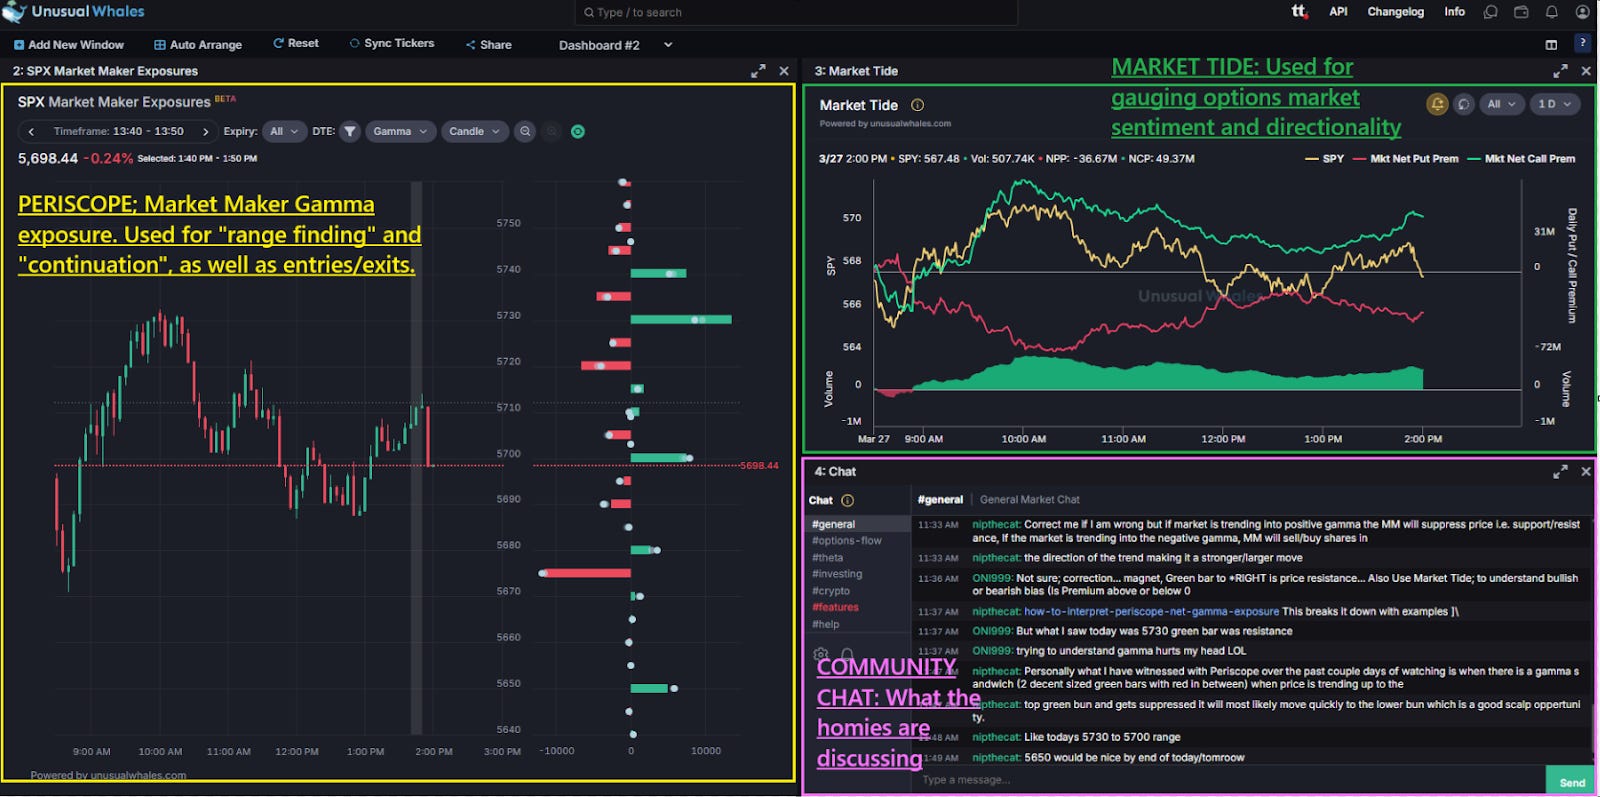Open the '1 D' timeframe dropdown
Screen dimensions: 1600x797
(x=1554, y=104)
